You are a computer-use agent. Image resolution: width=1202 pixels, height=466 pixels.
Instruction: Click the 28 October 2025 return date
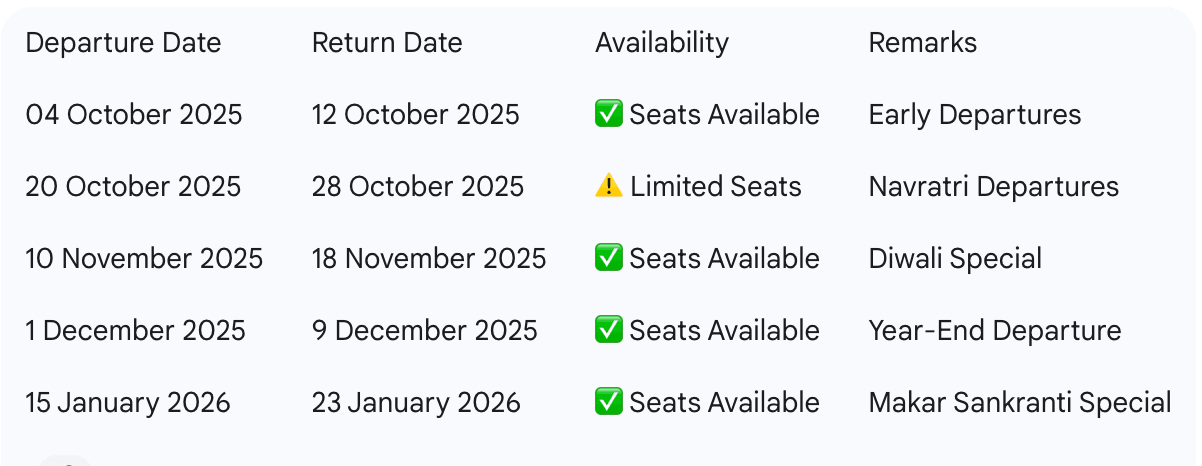417,187
